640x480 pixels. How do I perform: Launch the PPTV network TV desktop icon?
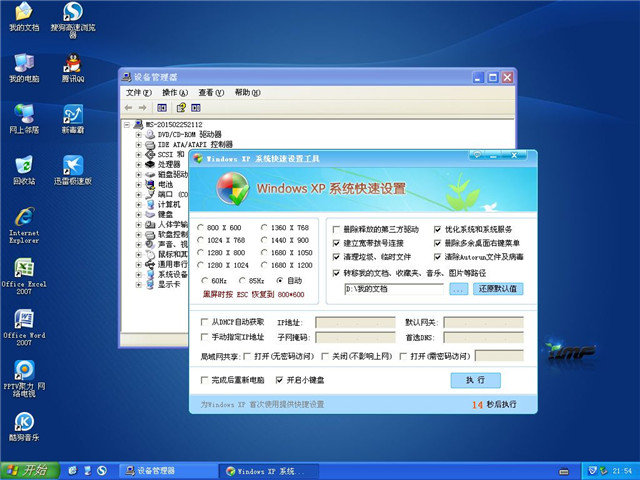(24, 378)
